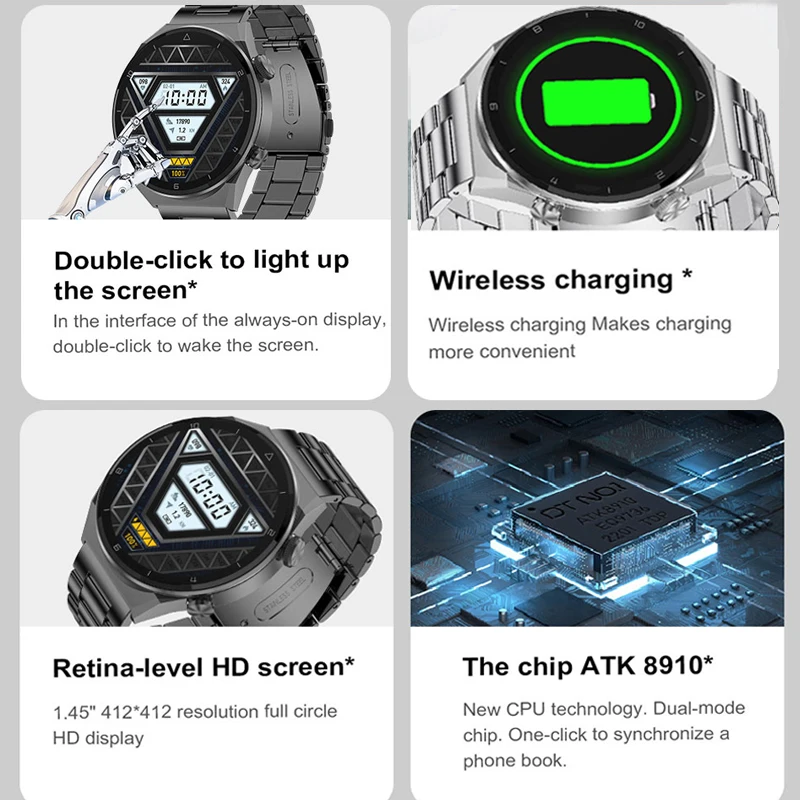The width and height of the screenshot is (800, 800).
Task: Select the 'Double-click to light up the screen' heading
Action: tap(202, 275)
